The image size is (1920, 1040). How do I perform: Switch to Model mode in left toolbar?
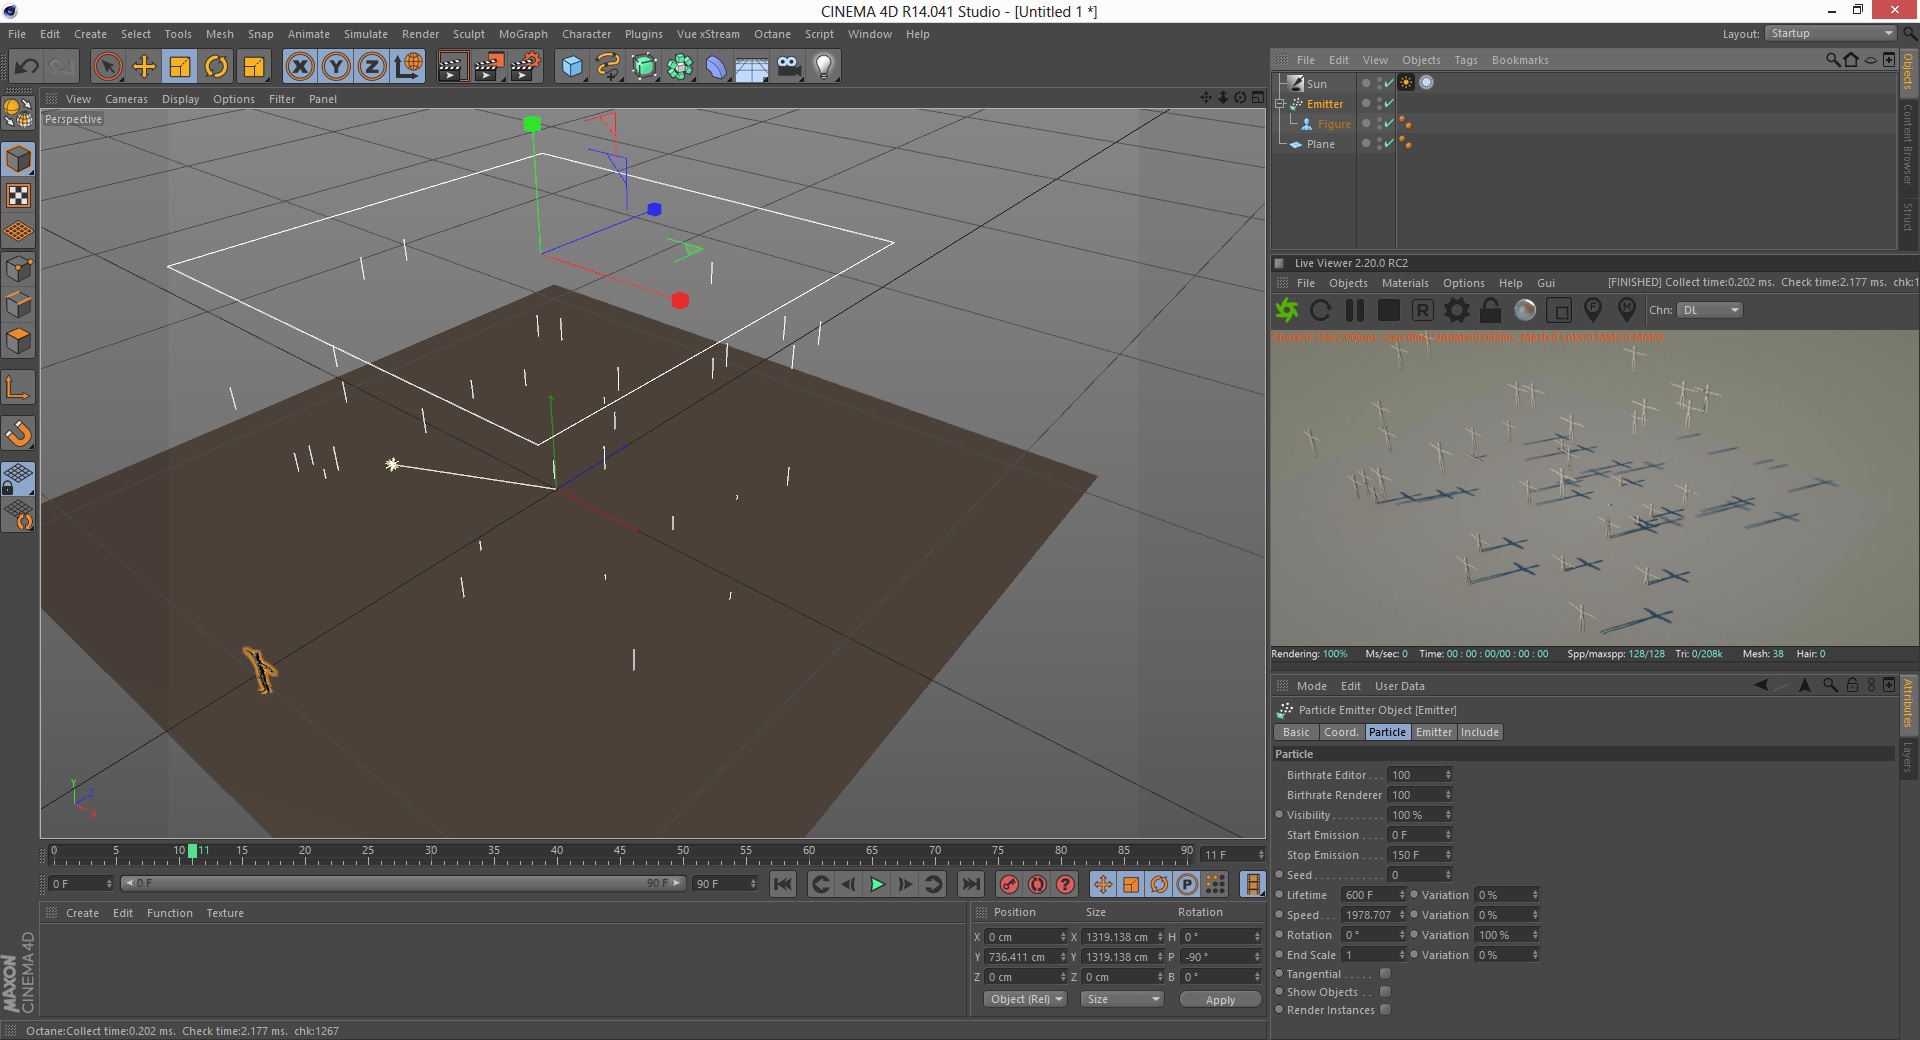pyautogui.click(x=19, y=159)
